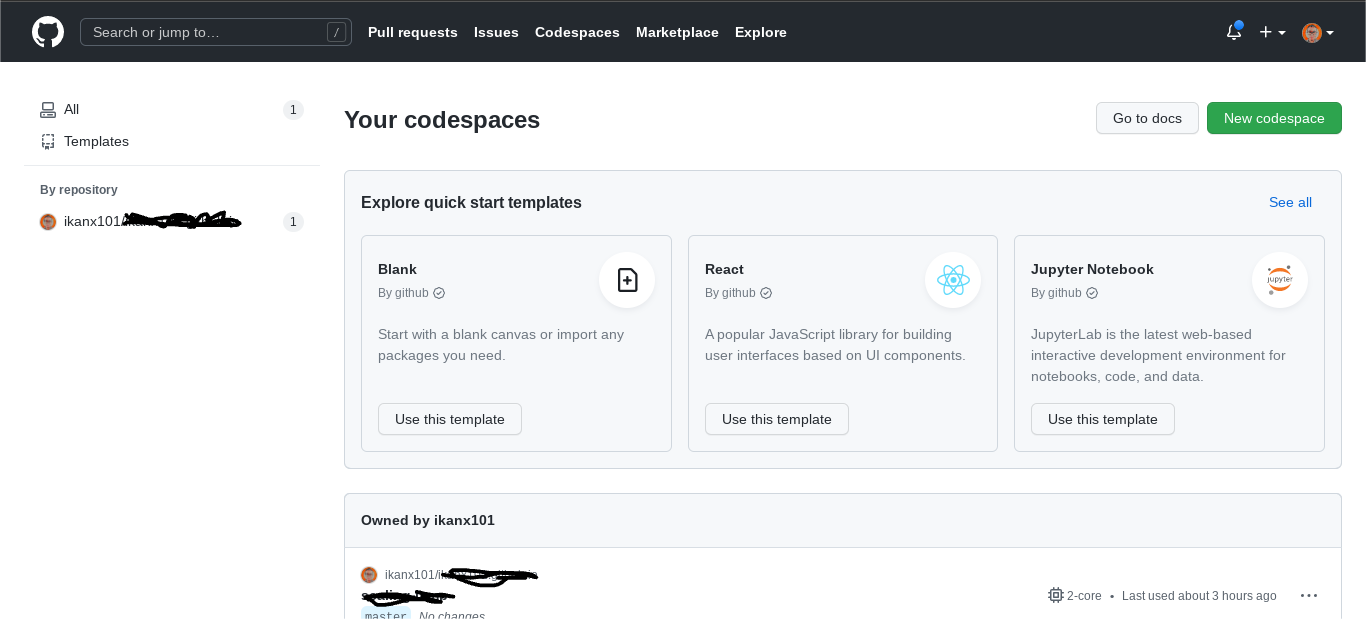1366x619 pixels.
Task: Open the Jupyter Notebook template title
Action: pos(1092,269)
